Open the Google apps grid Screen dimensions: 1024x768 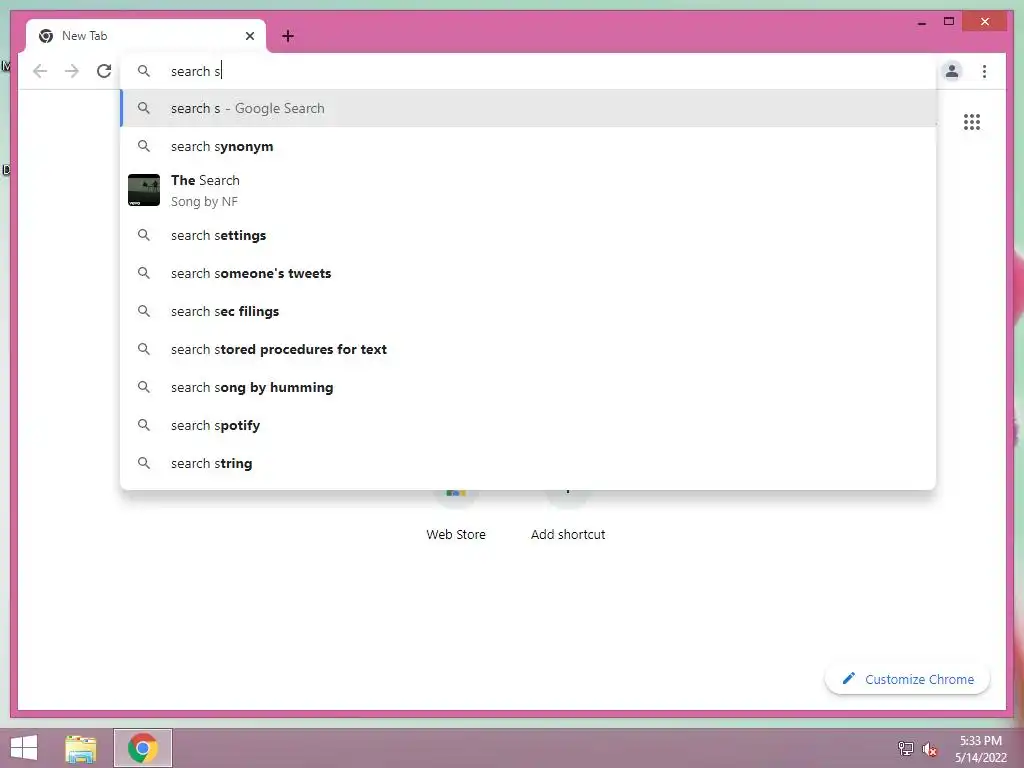pyautogui.click(x=972, y=122)
